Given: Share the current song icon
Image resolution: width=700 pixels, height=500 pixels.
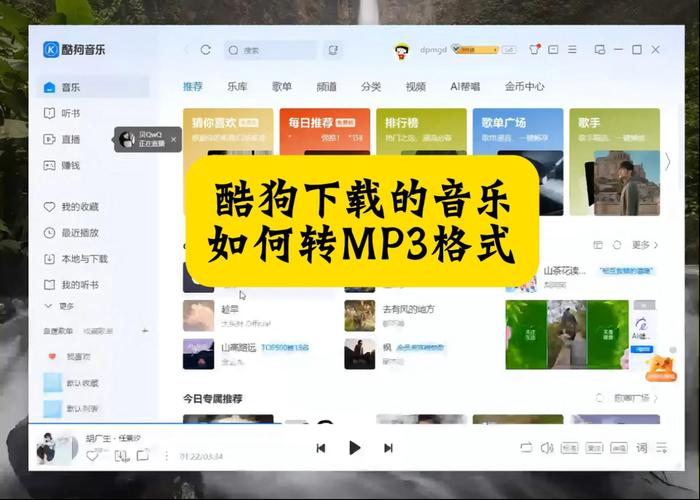Looking at the screenshot, I should tap(143, 455).
